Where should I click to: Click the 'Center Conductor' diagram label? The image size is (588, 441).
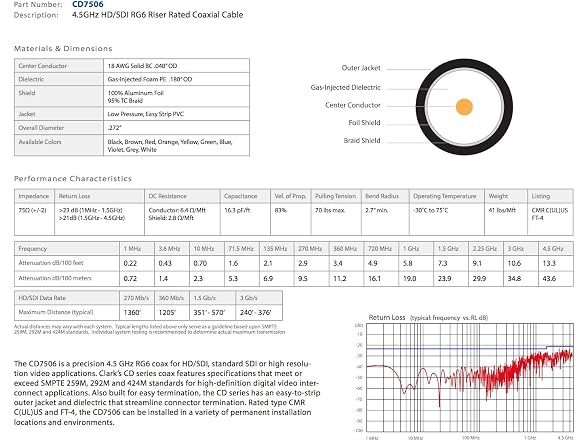pyautogui.click(x=352, y=105)
